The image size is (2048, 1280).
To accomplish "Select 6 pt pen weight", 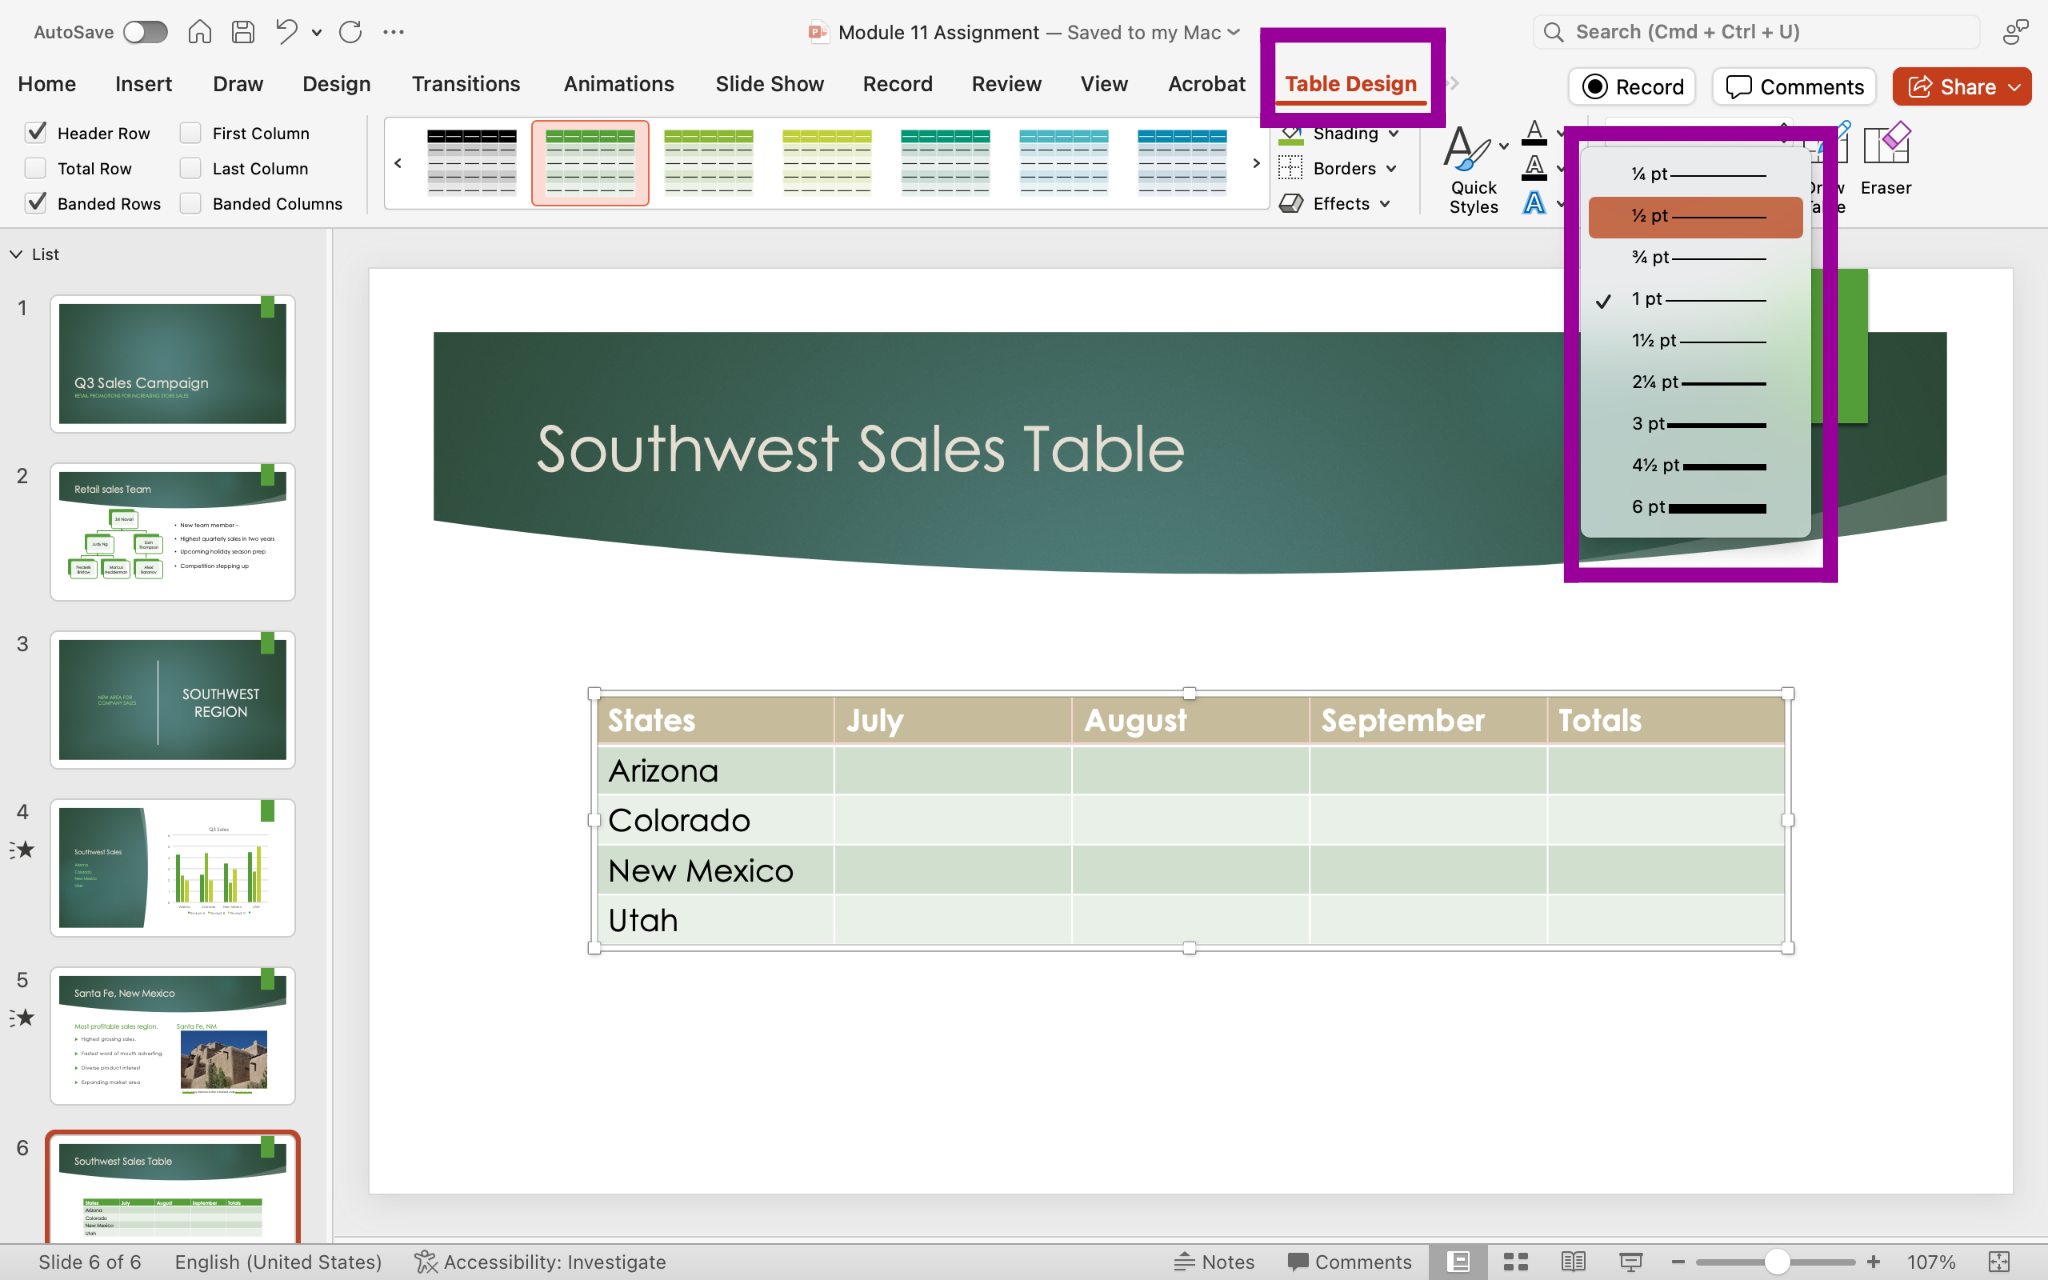I will tap(1696, 507).
